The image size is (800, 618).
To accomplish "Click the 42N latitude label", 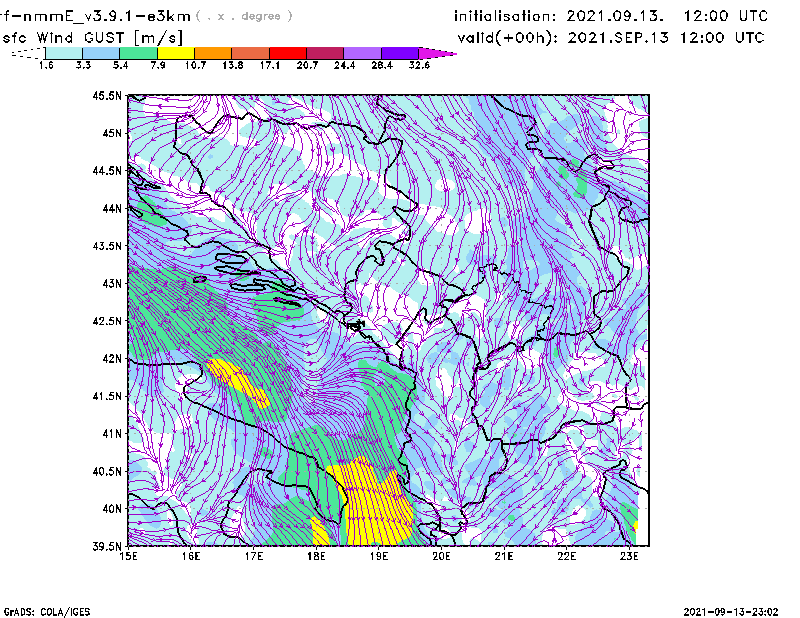I will tap(111, 359).
